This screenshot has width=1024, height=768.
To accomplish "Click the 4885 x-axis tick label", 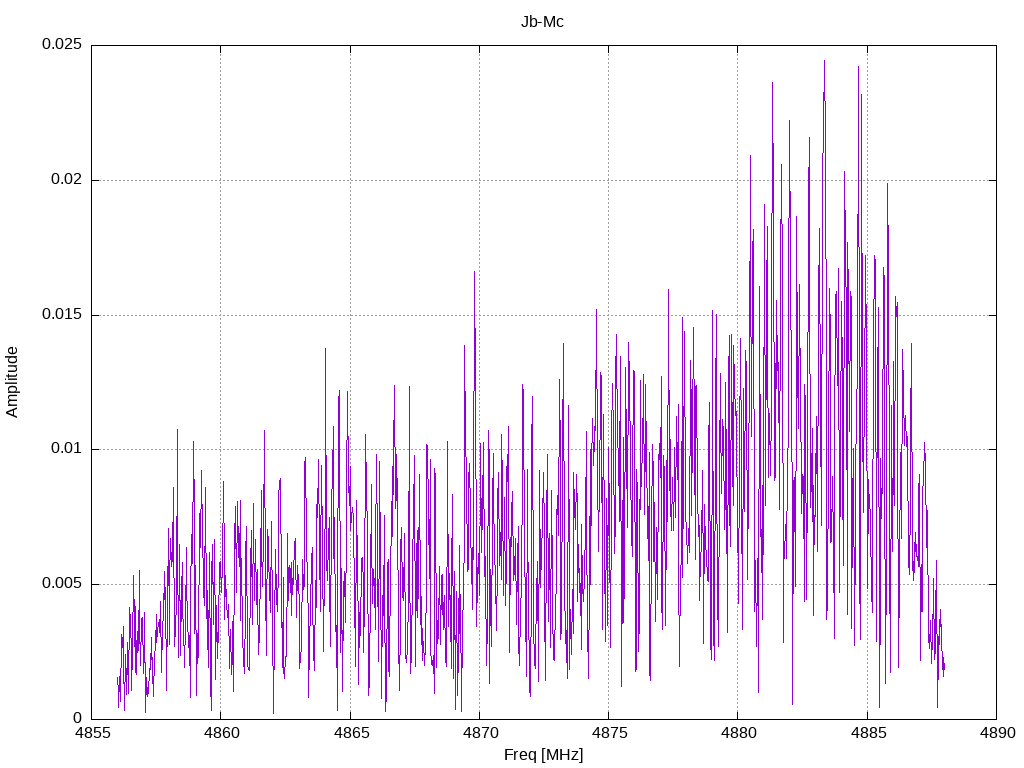I will pos(869,733).
